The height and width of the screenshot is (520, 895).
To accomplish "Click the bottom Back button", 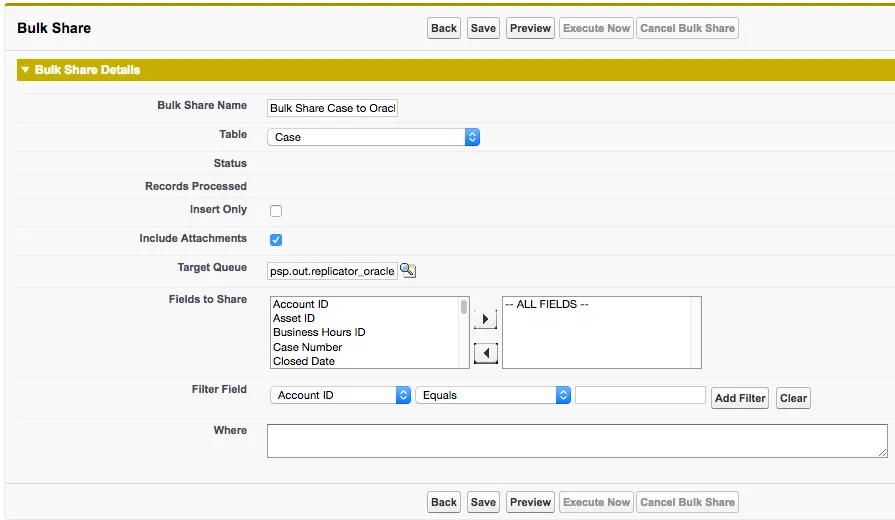I will [x=444, y=502].
